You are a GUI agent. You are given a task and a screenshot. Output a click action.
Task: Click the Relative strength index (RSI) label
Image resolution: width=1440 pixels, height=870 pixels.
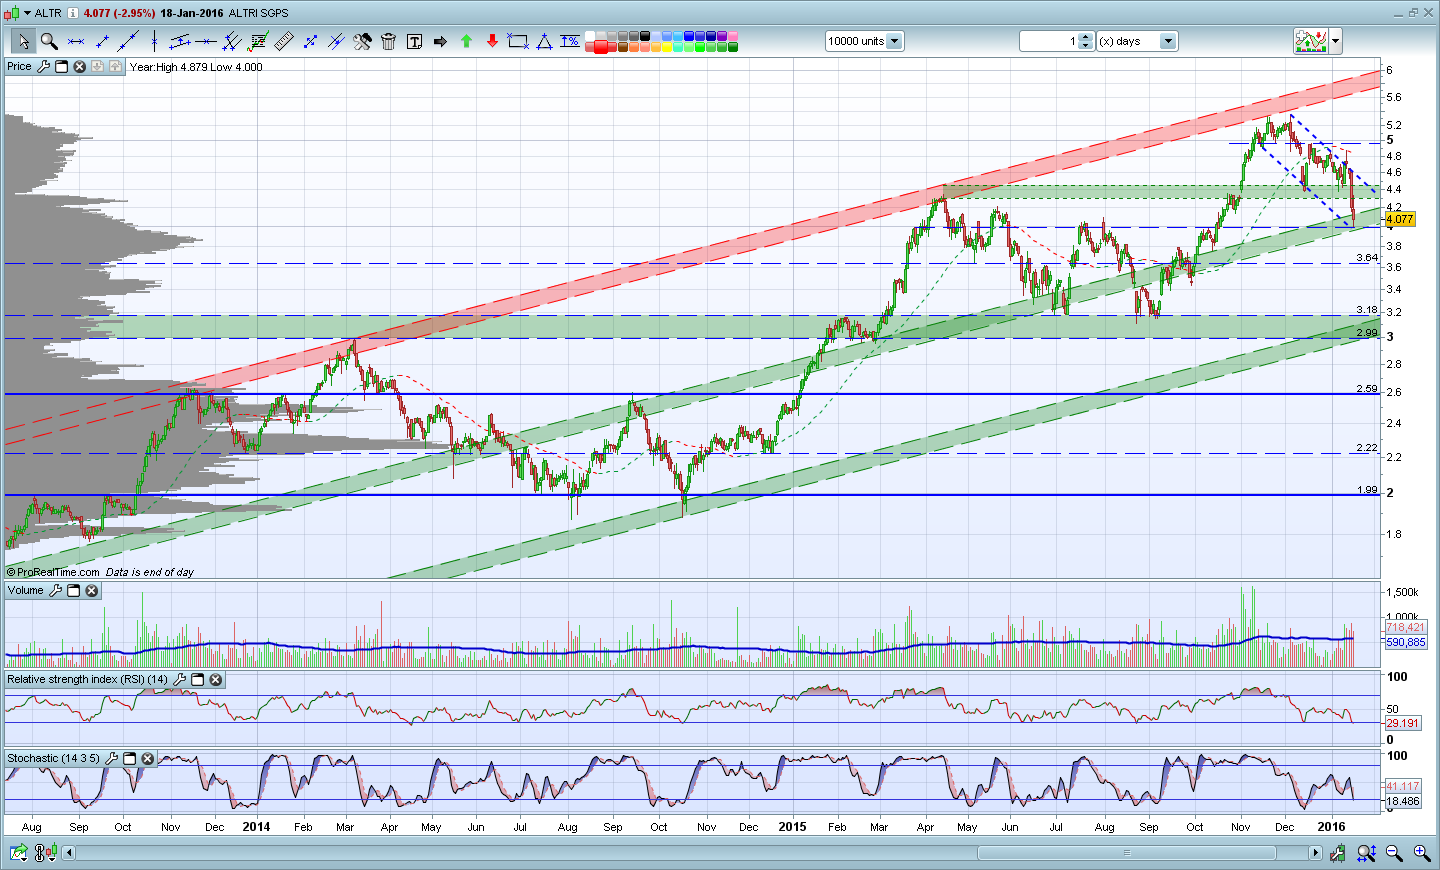[88, 680]
